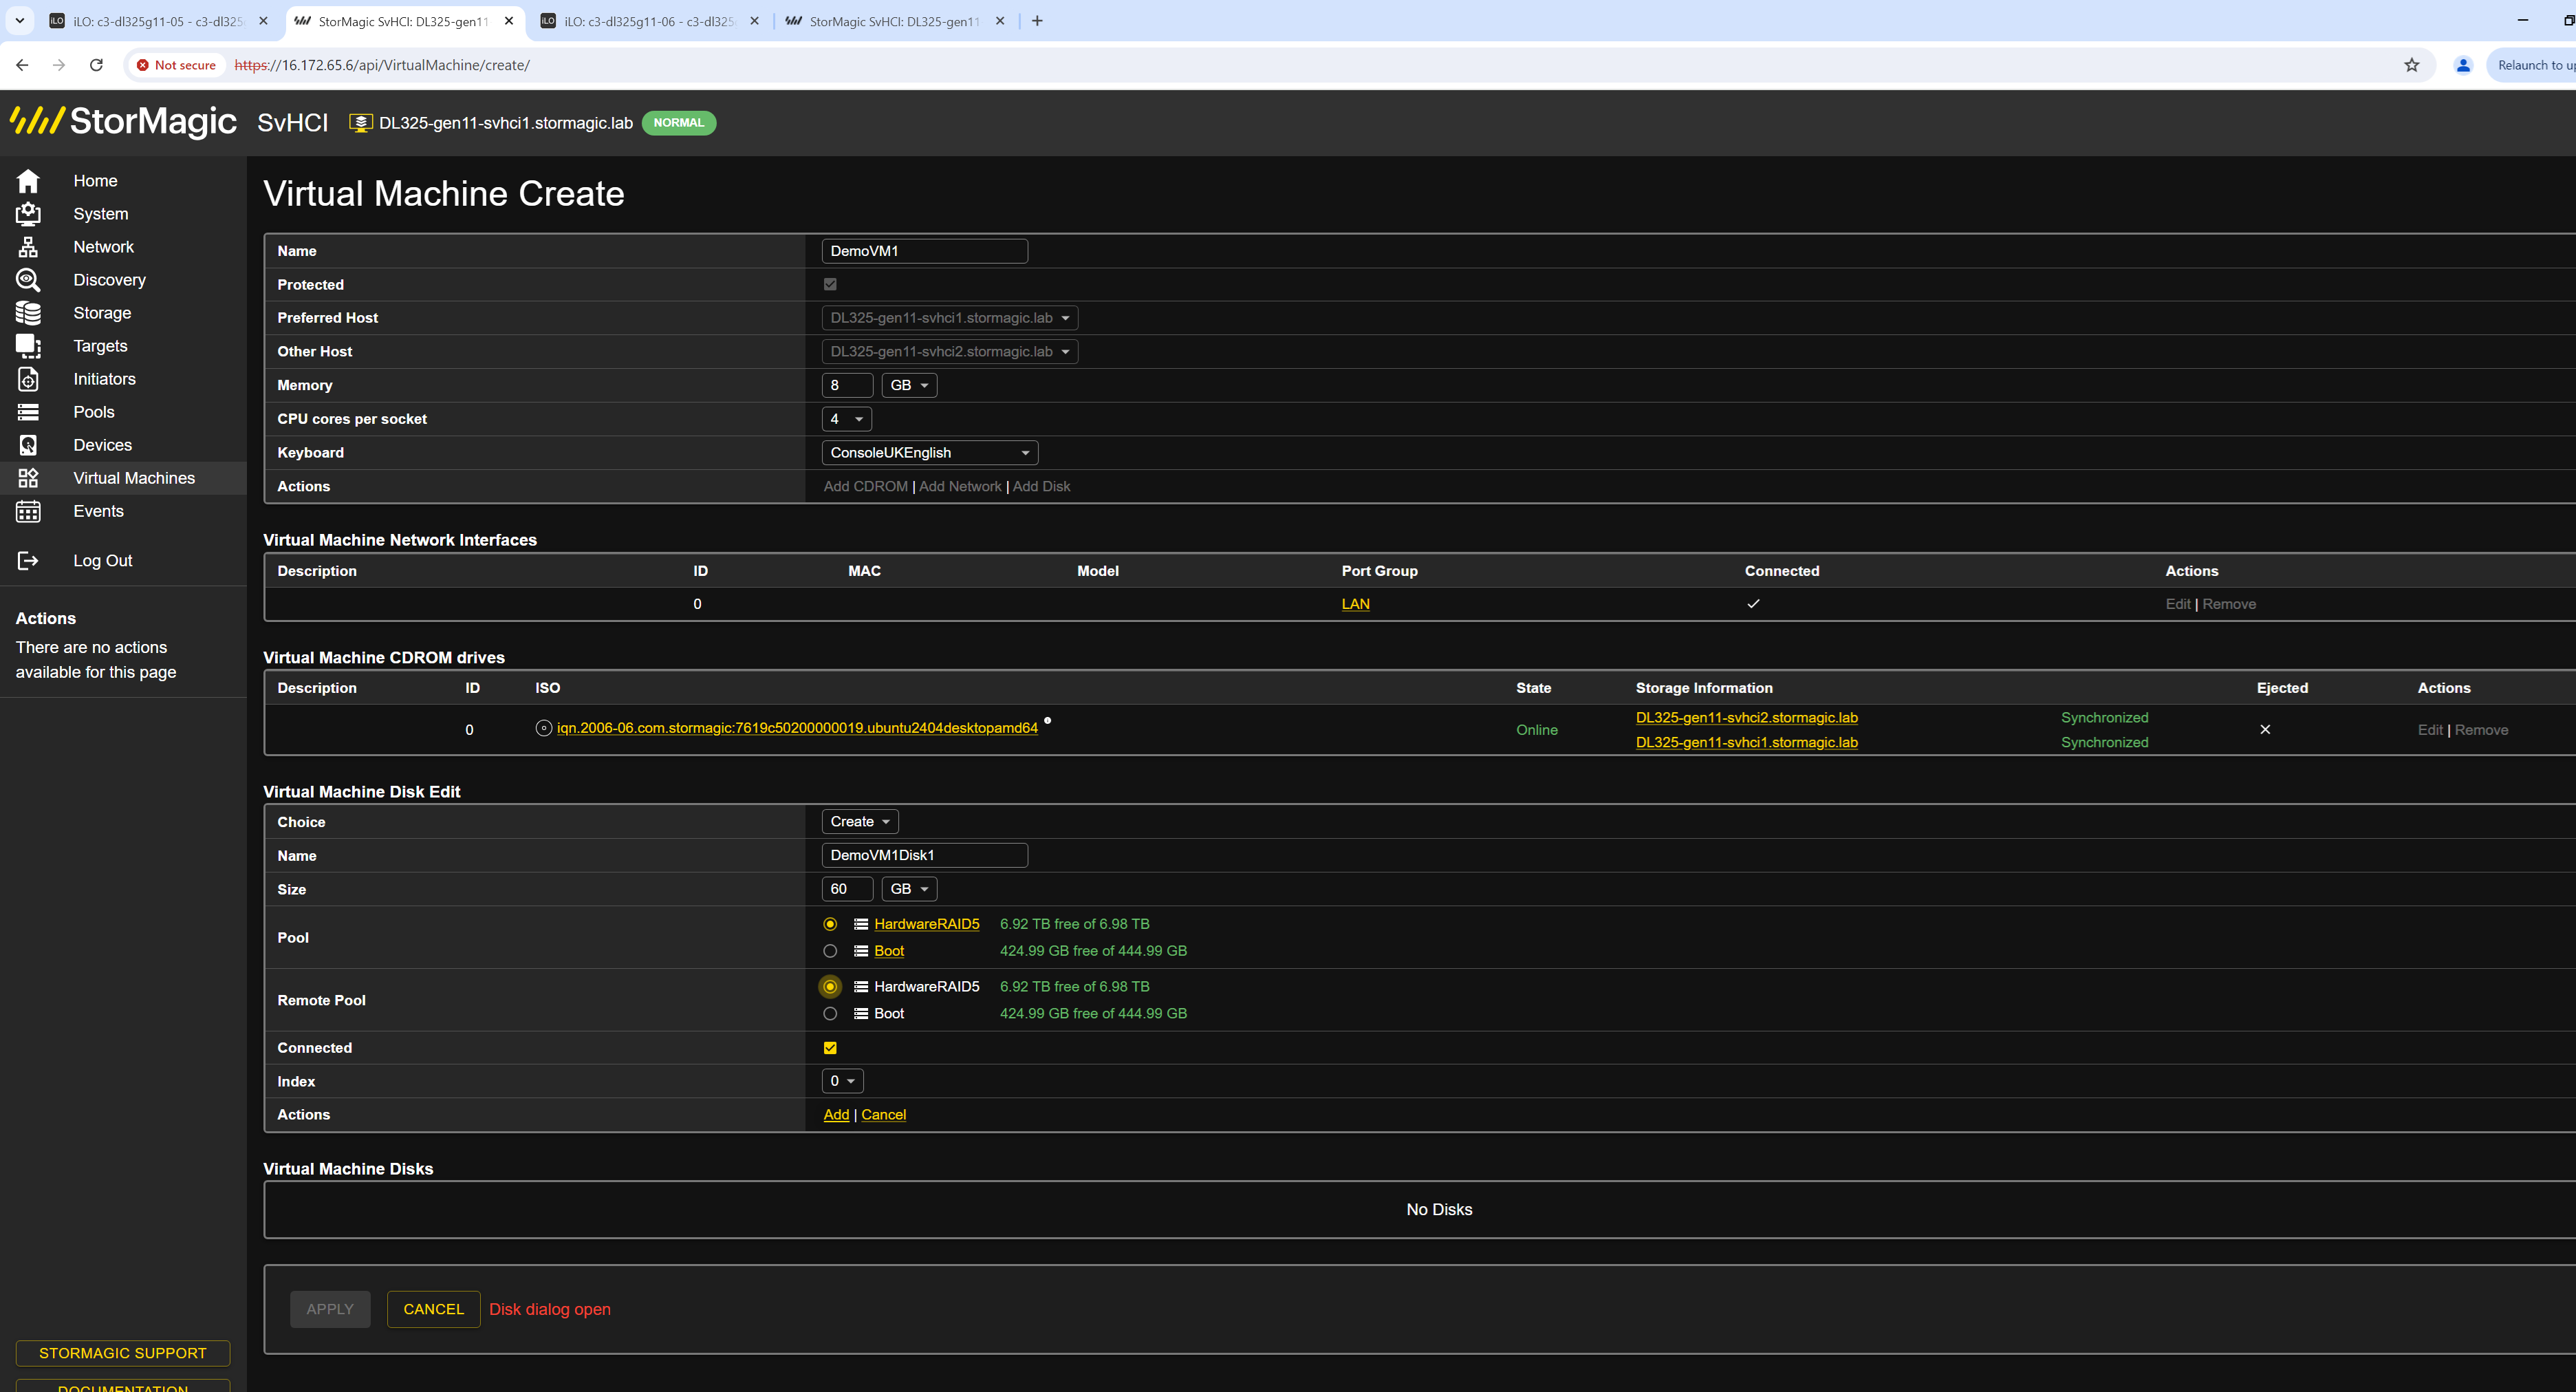Select HardwareRAID5 radio in the Remote Pool row
The image size is (2576, 1392).
[830, 987]
